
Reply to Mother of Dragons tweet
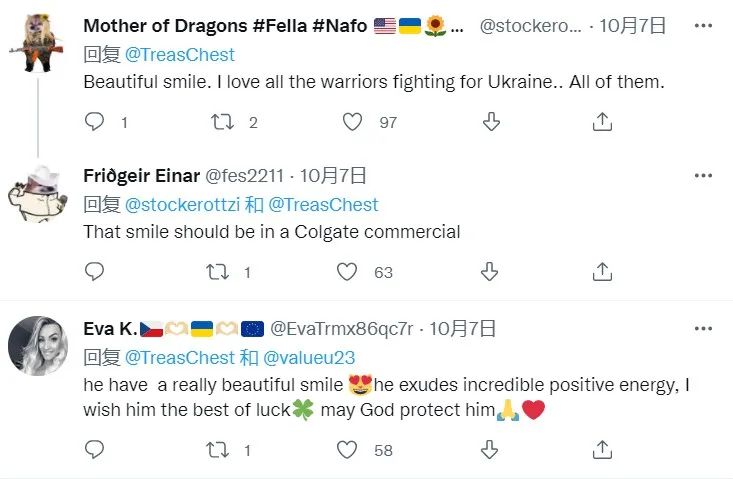(x=95, y=122)
